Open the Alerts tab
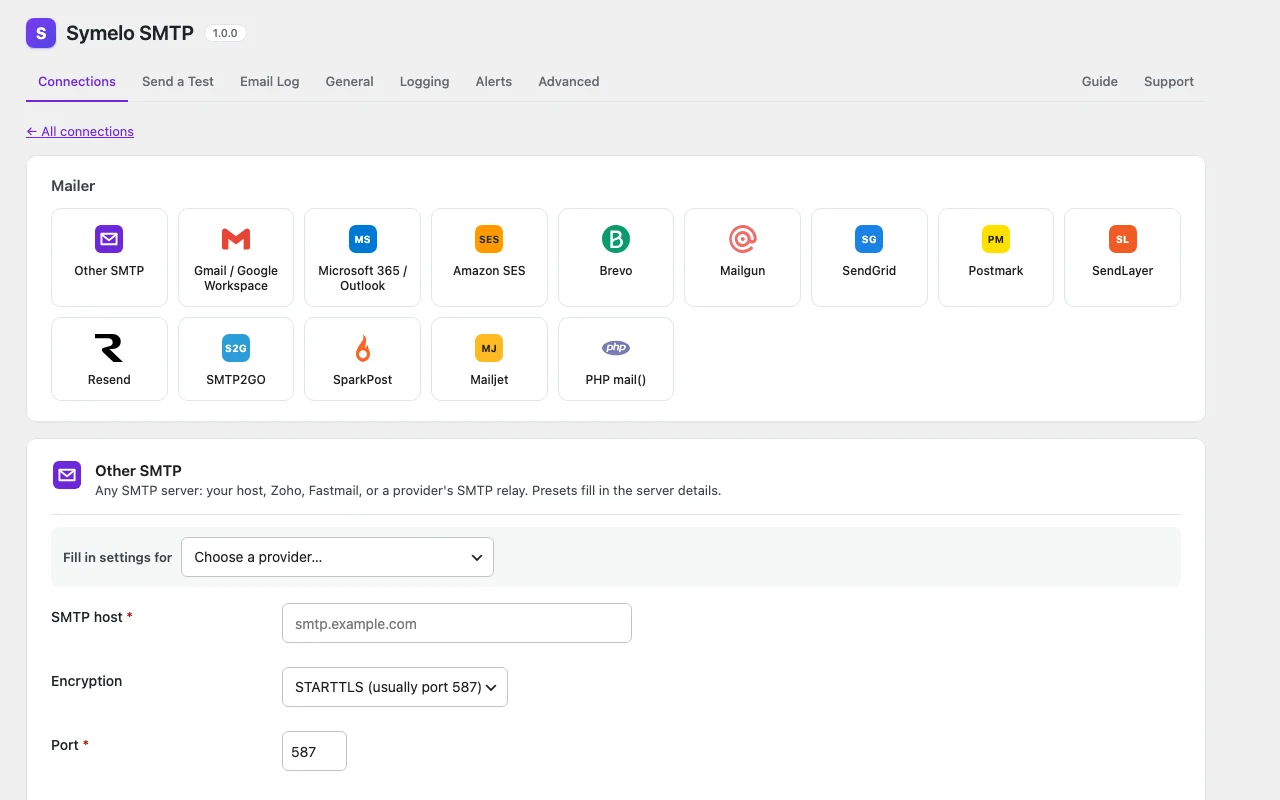The image size is (1280, 800). click(x=494, y=82)
